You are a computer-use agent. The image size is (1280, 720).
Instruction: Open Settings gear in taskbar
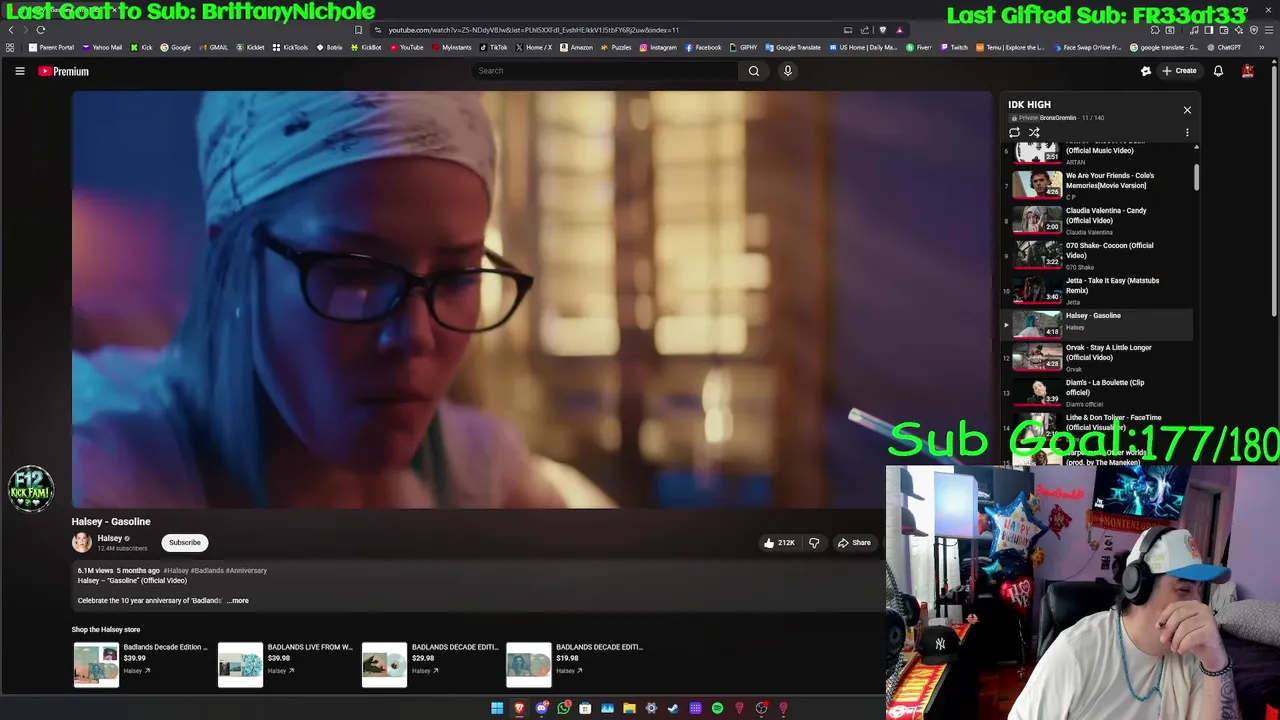point(651,708)
